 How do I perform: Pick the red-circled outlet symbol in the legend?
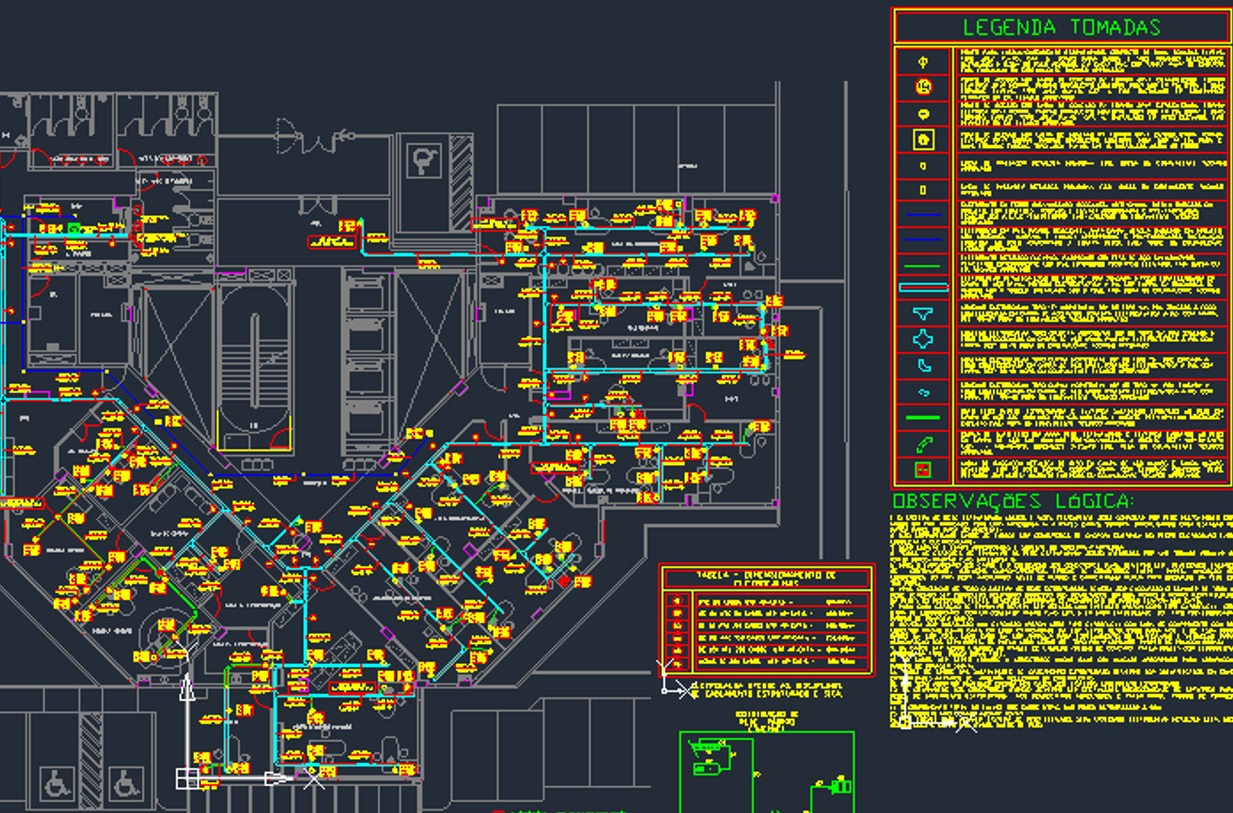pyautogui.click(x=923, y=88)
